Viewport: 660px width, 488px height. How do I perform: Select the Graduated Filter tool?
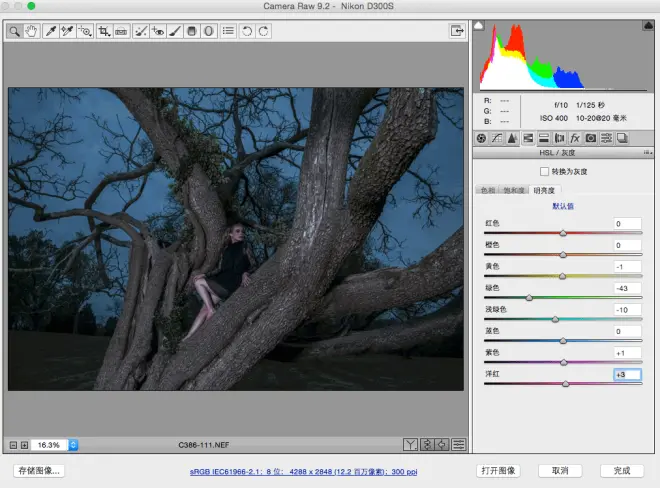(192, 31)
